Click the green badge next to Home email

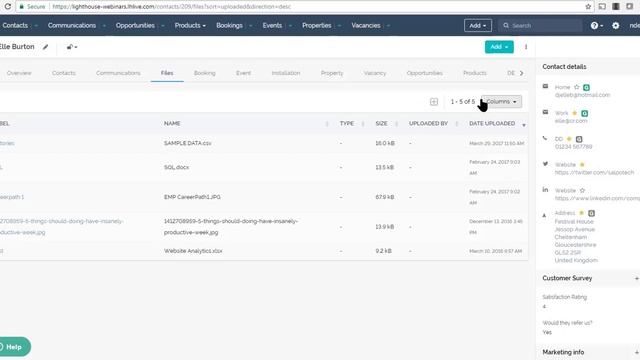587,87
